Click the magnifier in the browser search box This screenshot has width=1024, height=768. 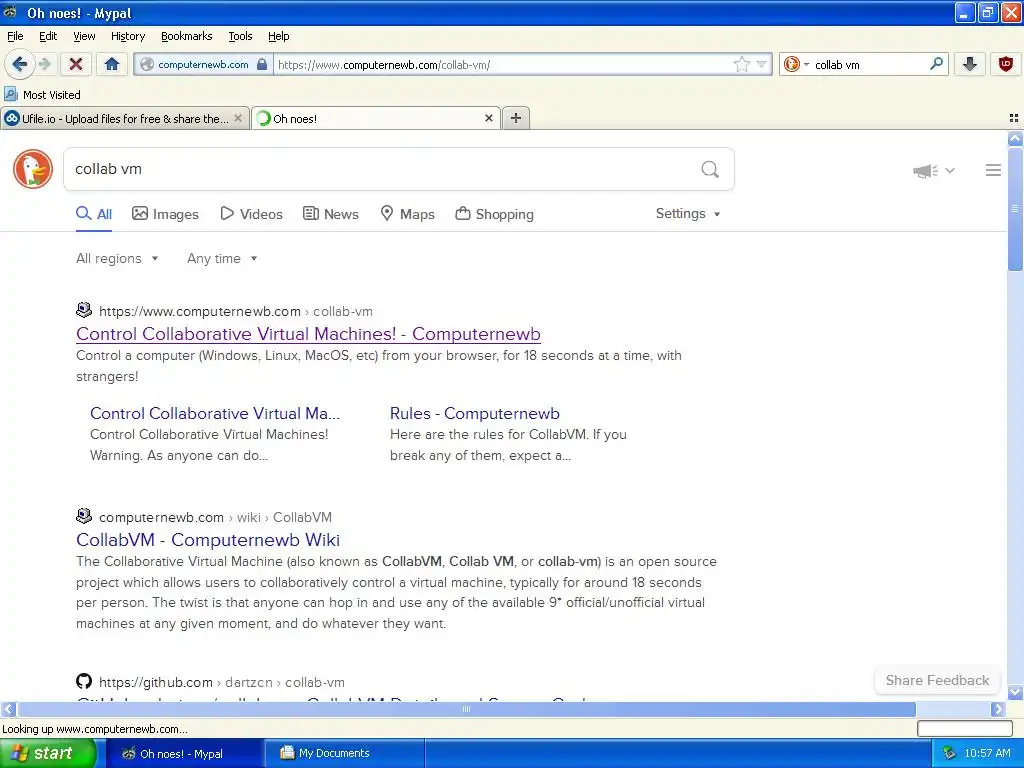[936, 64]
